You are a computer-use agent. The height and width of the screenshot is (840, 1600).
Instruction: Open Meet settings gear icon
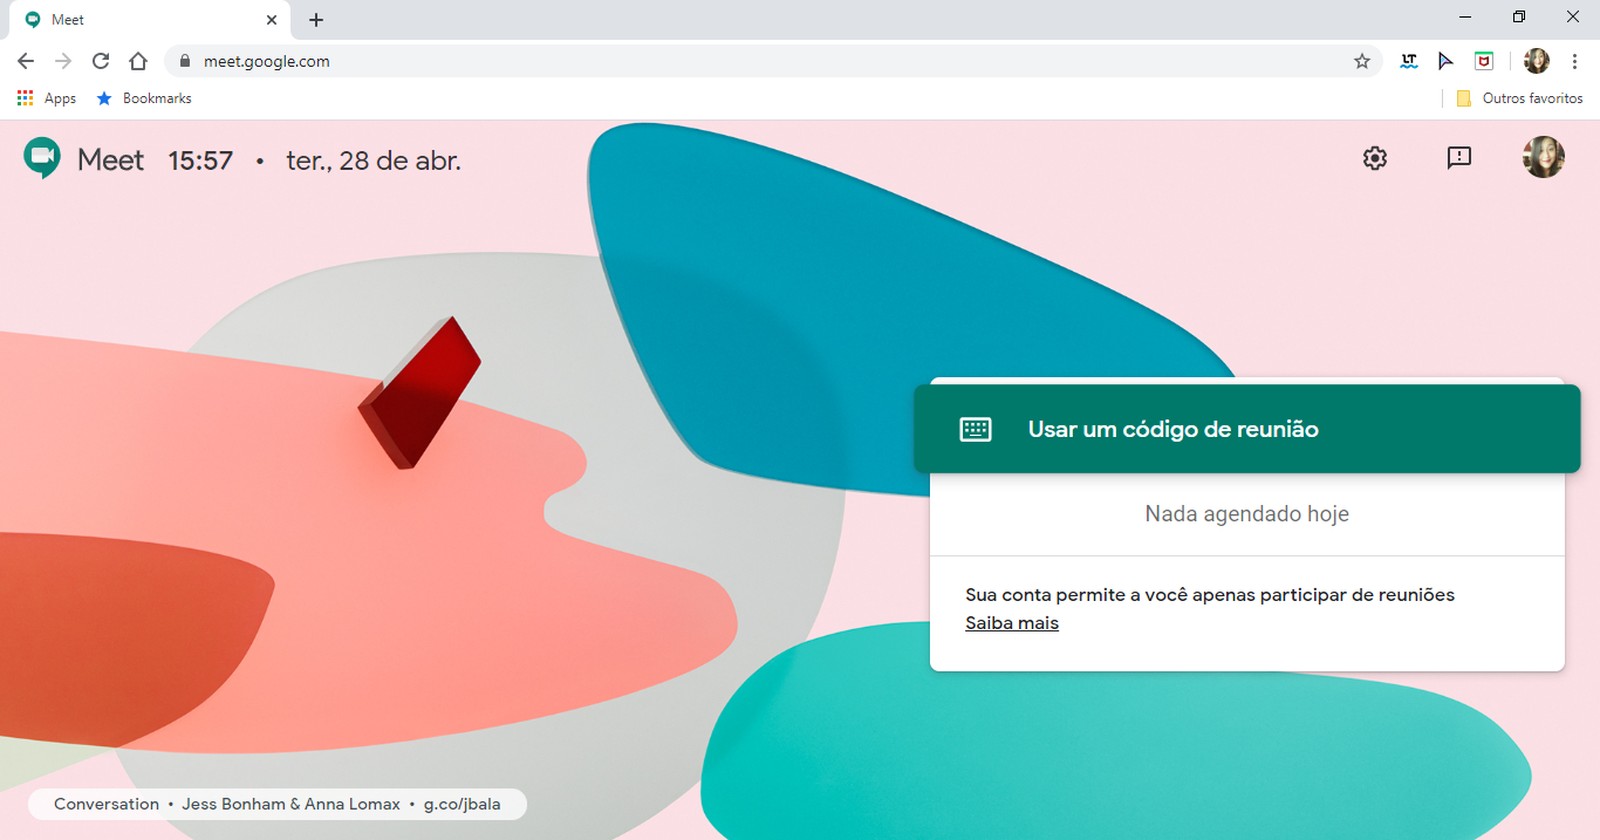(x=1375, y=158)
